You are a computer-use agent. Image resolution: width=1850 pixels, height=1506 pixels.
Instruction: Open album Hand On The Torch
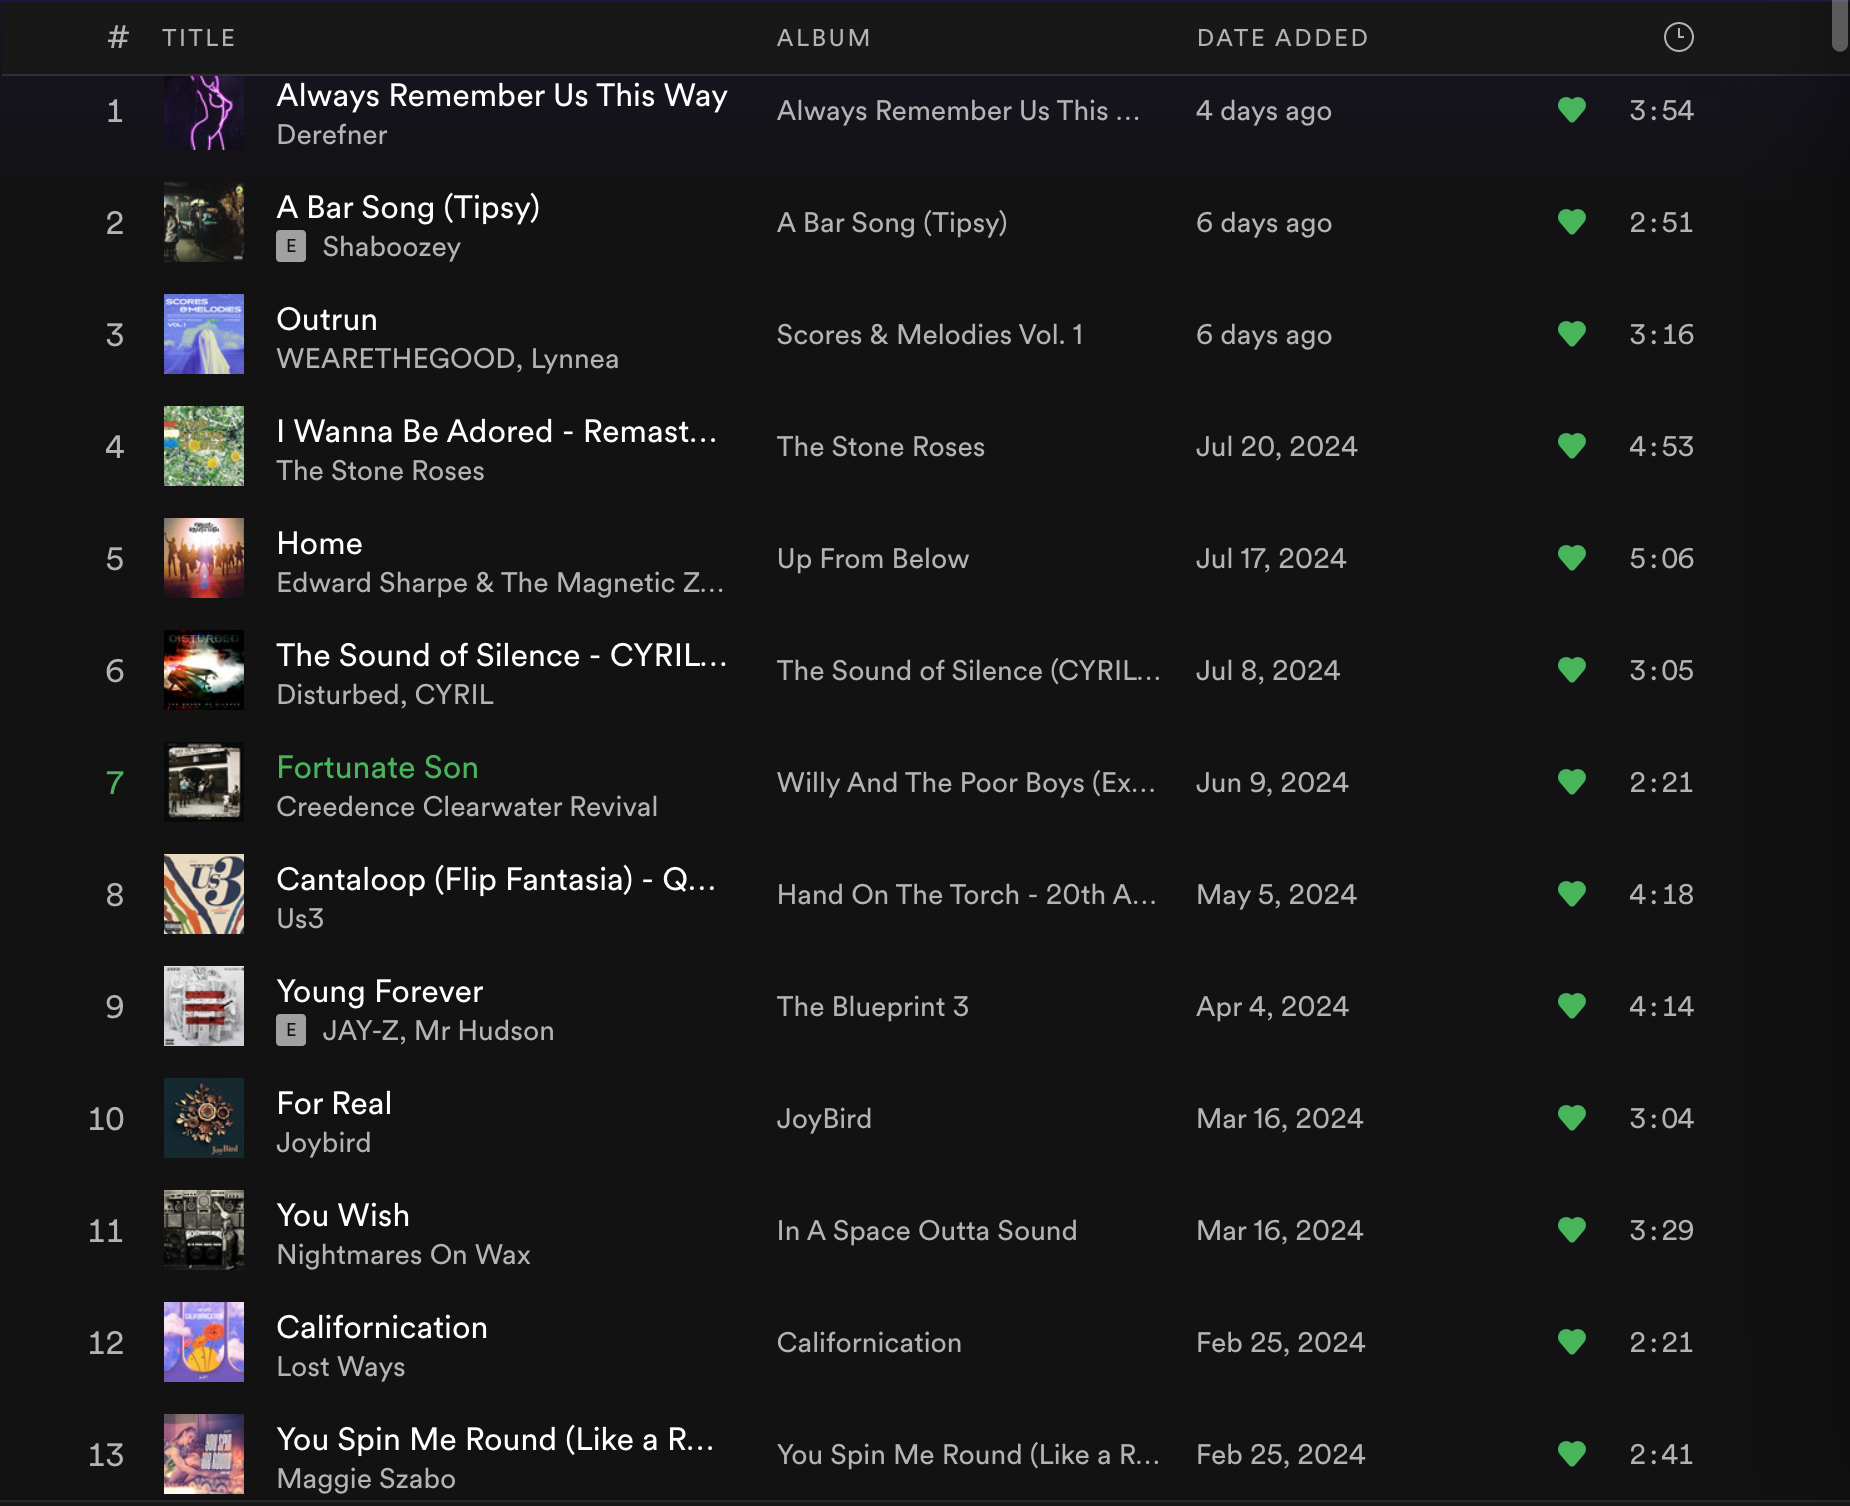(966, 895)
